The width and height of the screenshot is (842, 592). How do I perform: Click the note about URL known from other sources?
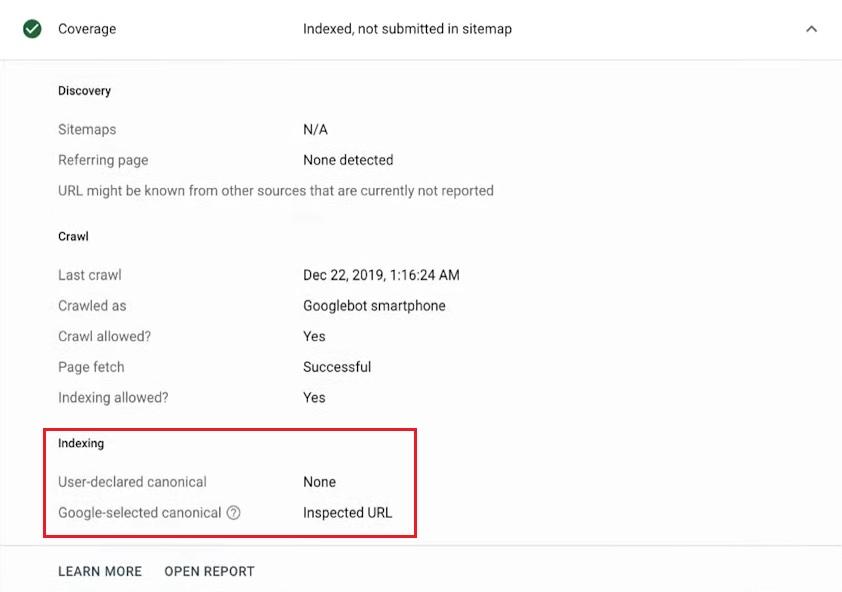coord(276,191)
